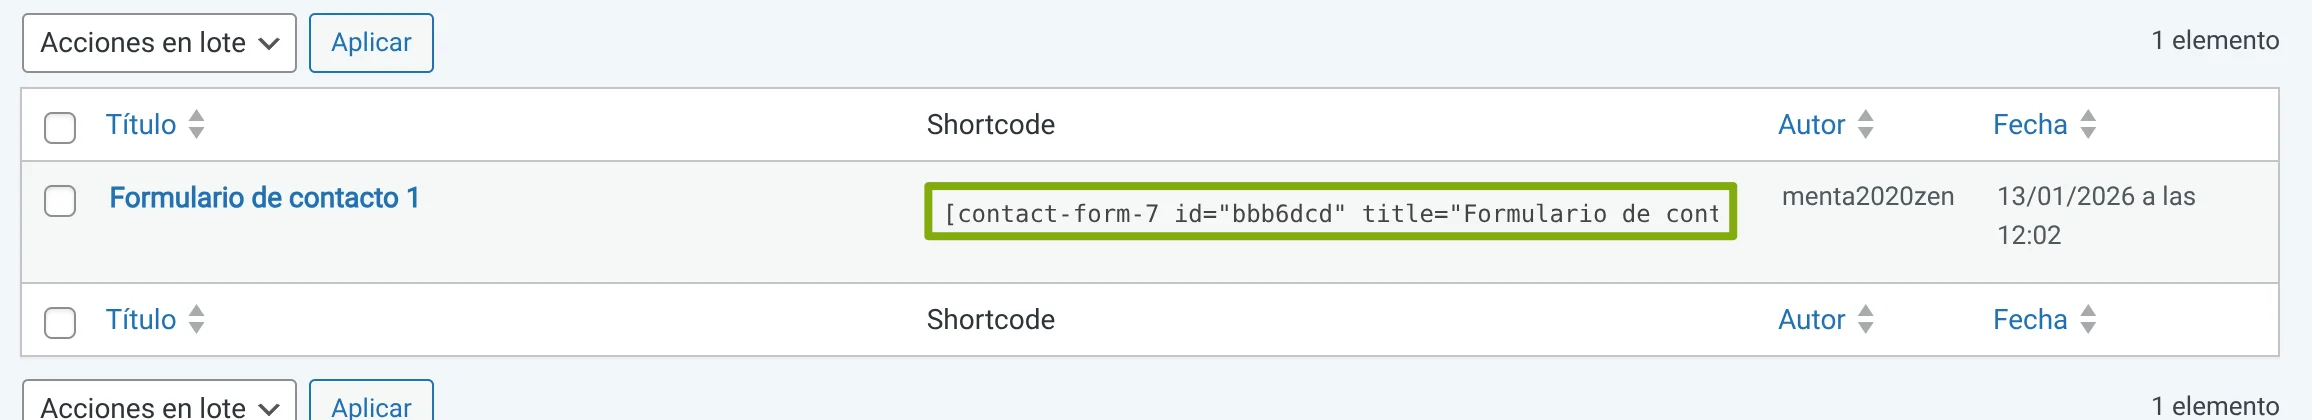Viewport: 2312px width, 420px height.
Task: Open the "Formulario de contacto 1" form
Action: [264, 198]
